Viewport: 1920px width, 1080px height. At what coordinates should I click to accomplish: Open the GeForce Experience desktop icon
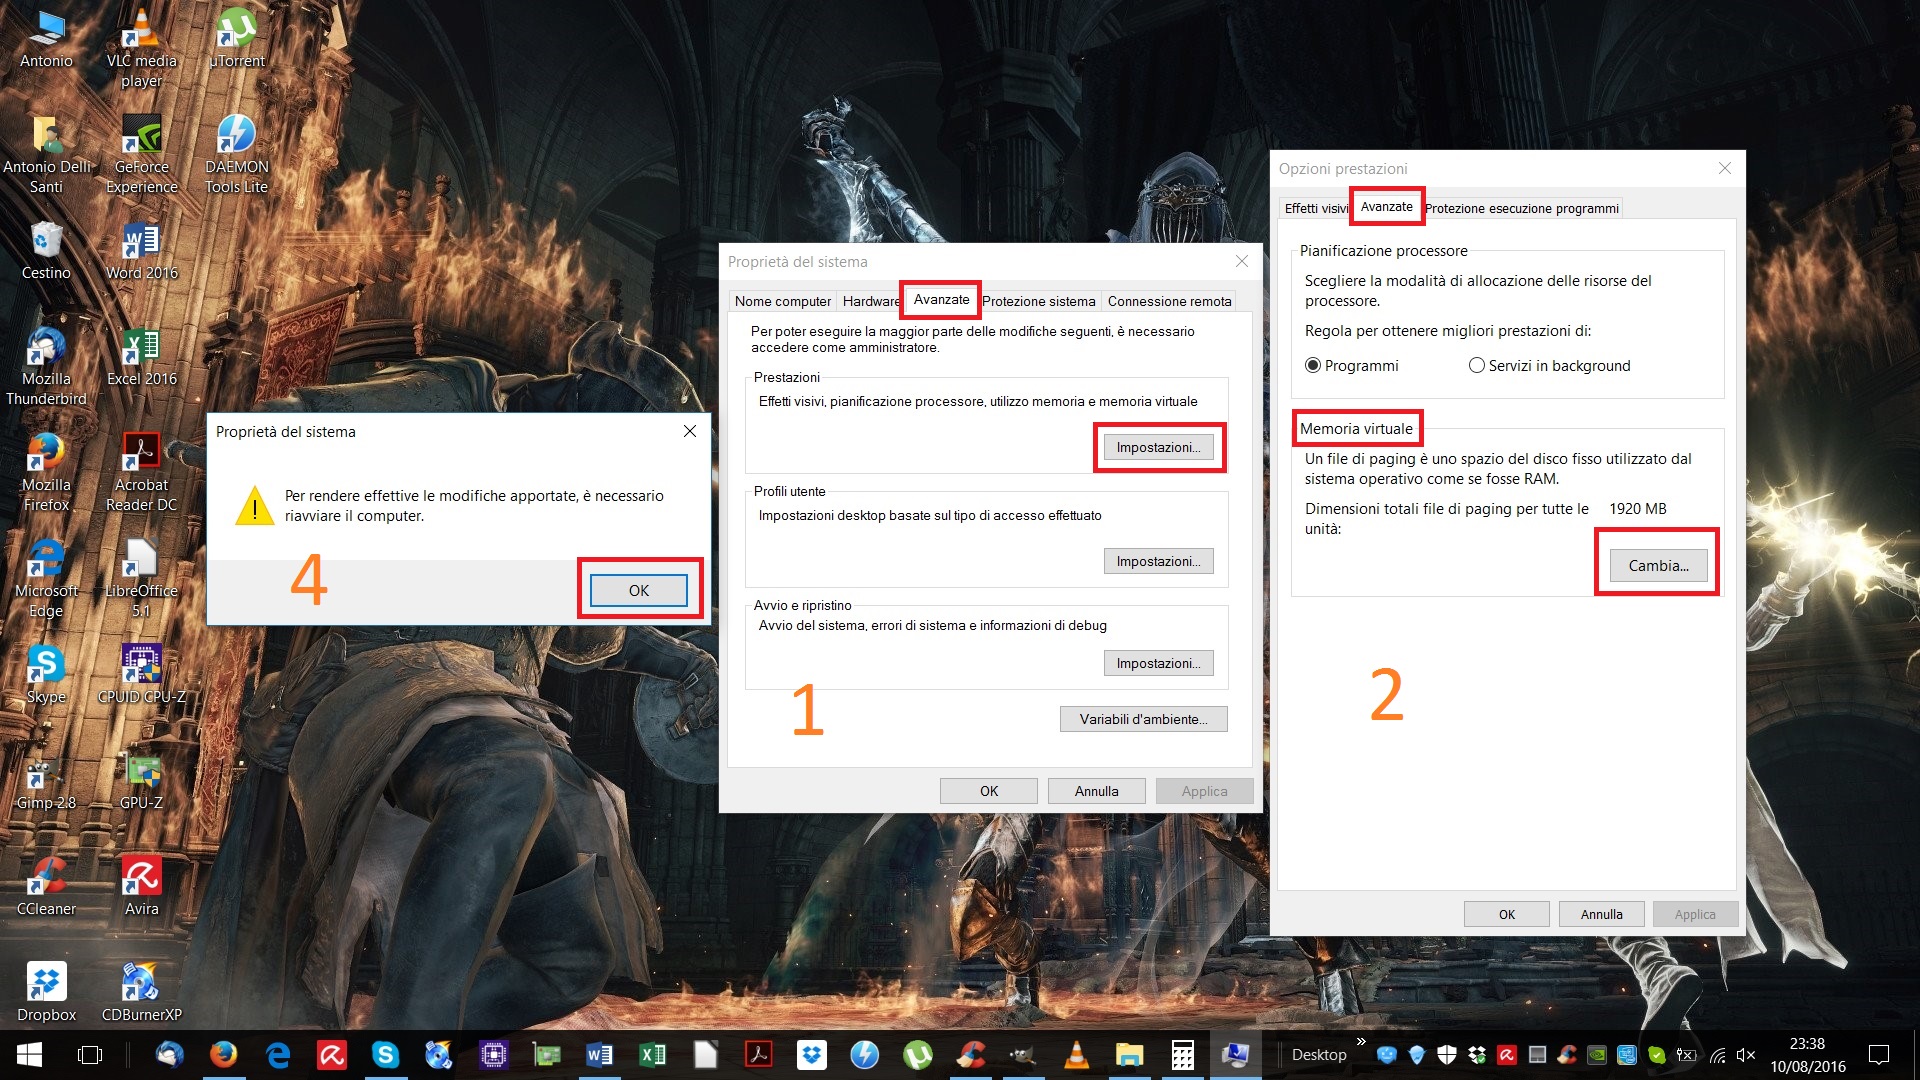click(x=141, y=154)
